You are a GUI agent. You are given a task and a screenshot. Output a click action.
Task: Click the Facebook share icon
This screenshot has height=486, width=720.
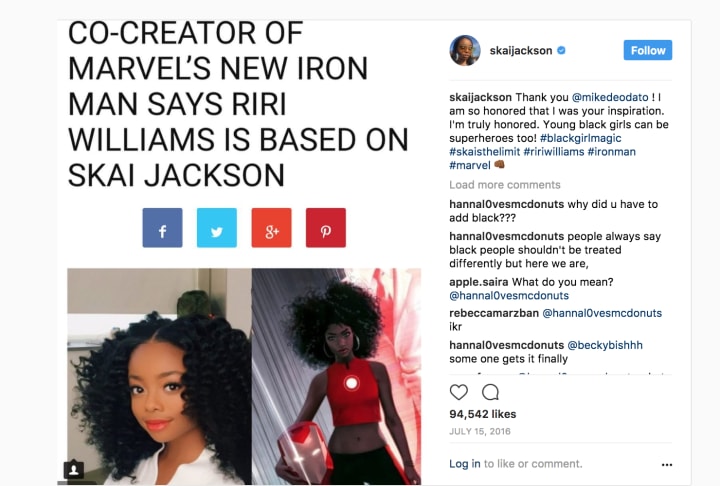(x=162, y=228)
